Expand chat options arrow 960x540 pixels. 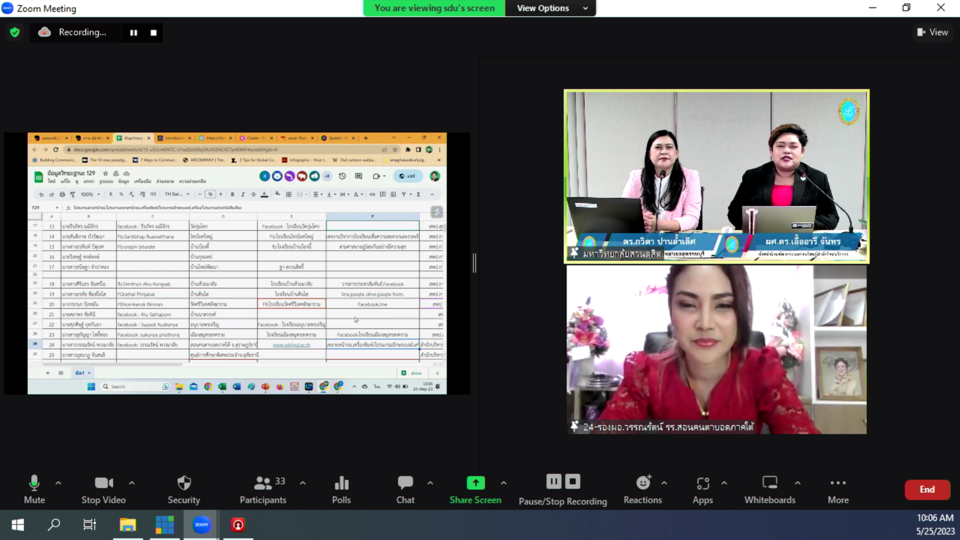pos(430,483)
